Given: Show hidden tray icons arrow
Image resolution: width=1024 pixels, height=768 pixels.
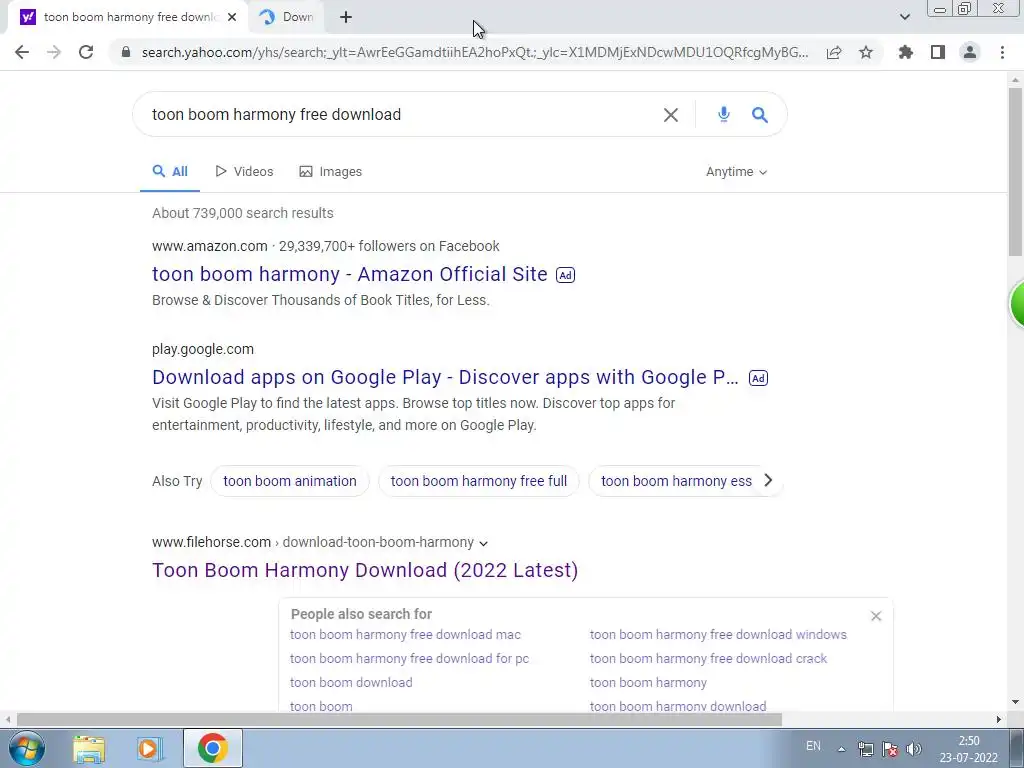Looking at the screenshot, I should [841, 749].
